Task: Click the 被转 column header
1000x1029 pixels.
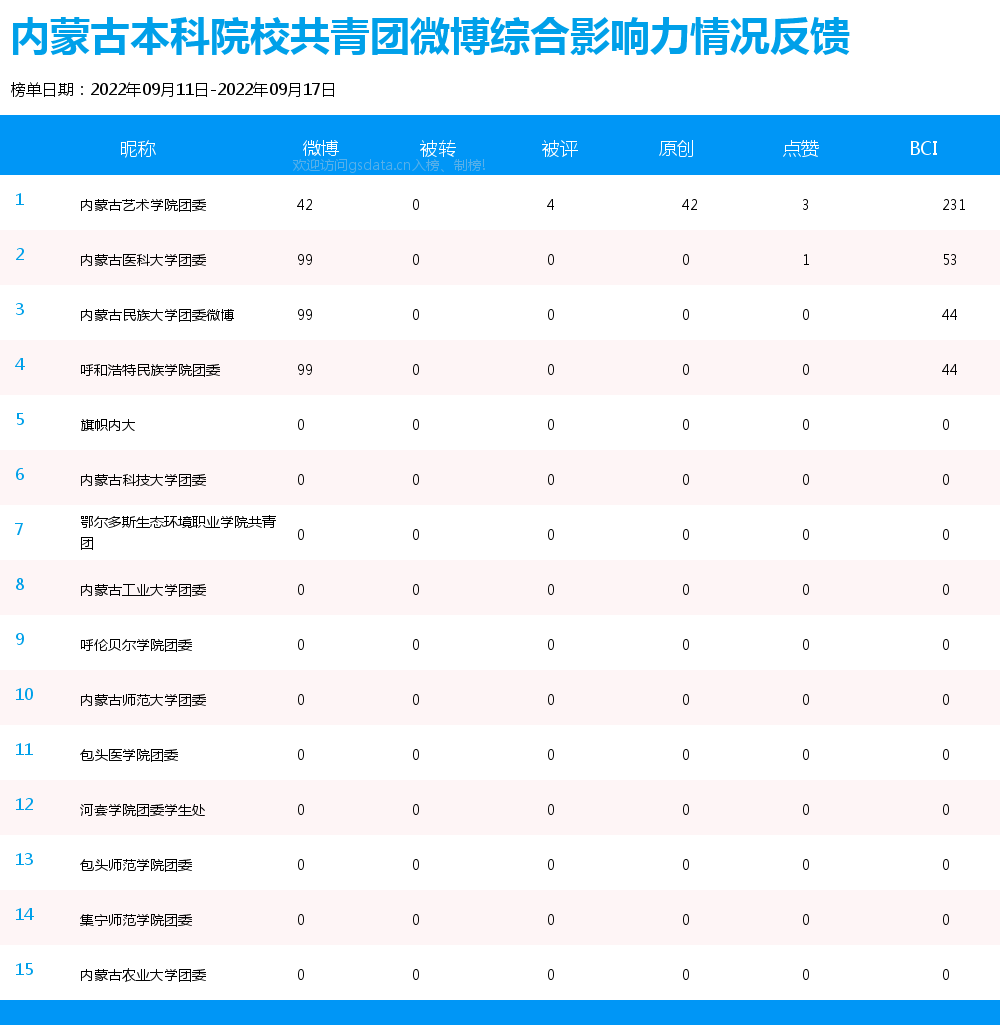Action: pyautogui.click(x=438, y=149)
